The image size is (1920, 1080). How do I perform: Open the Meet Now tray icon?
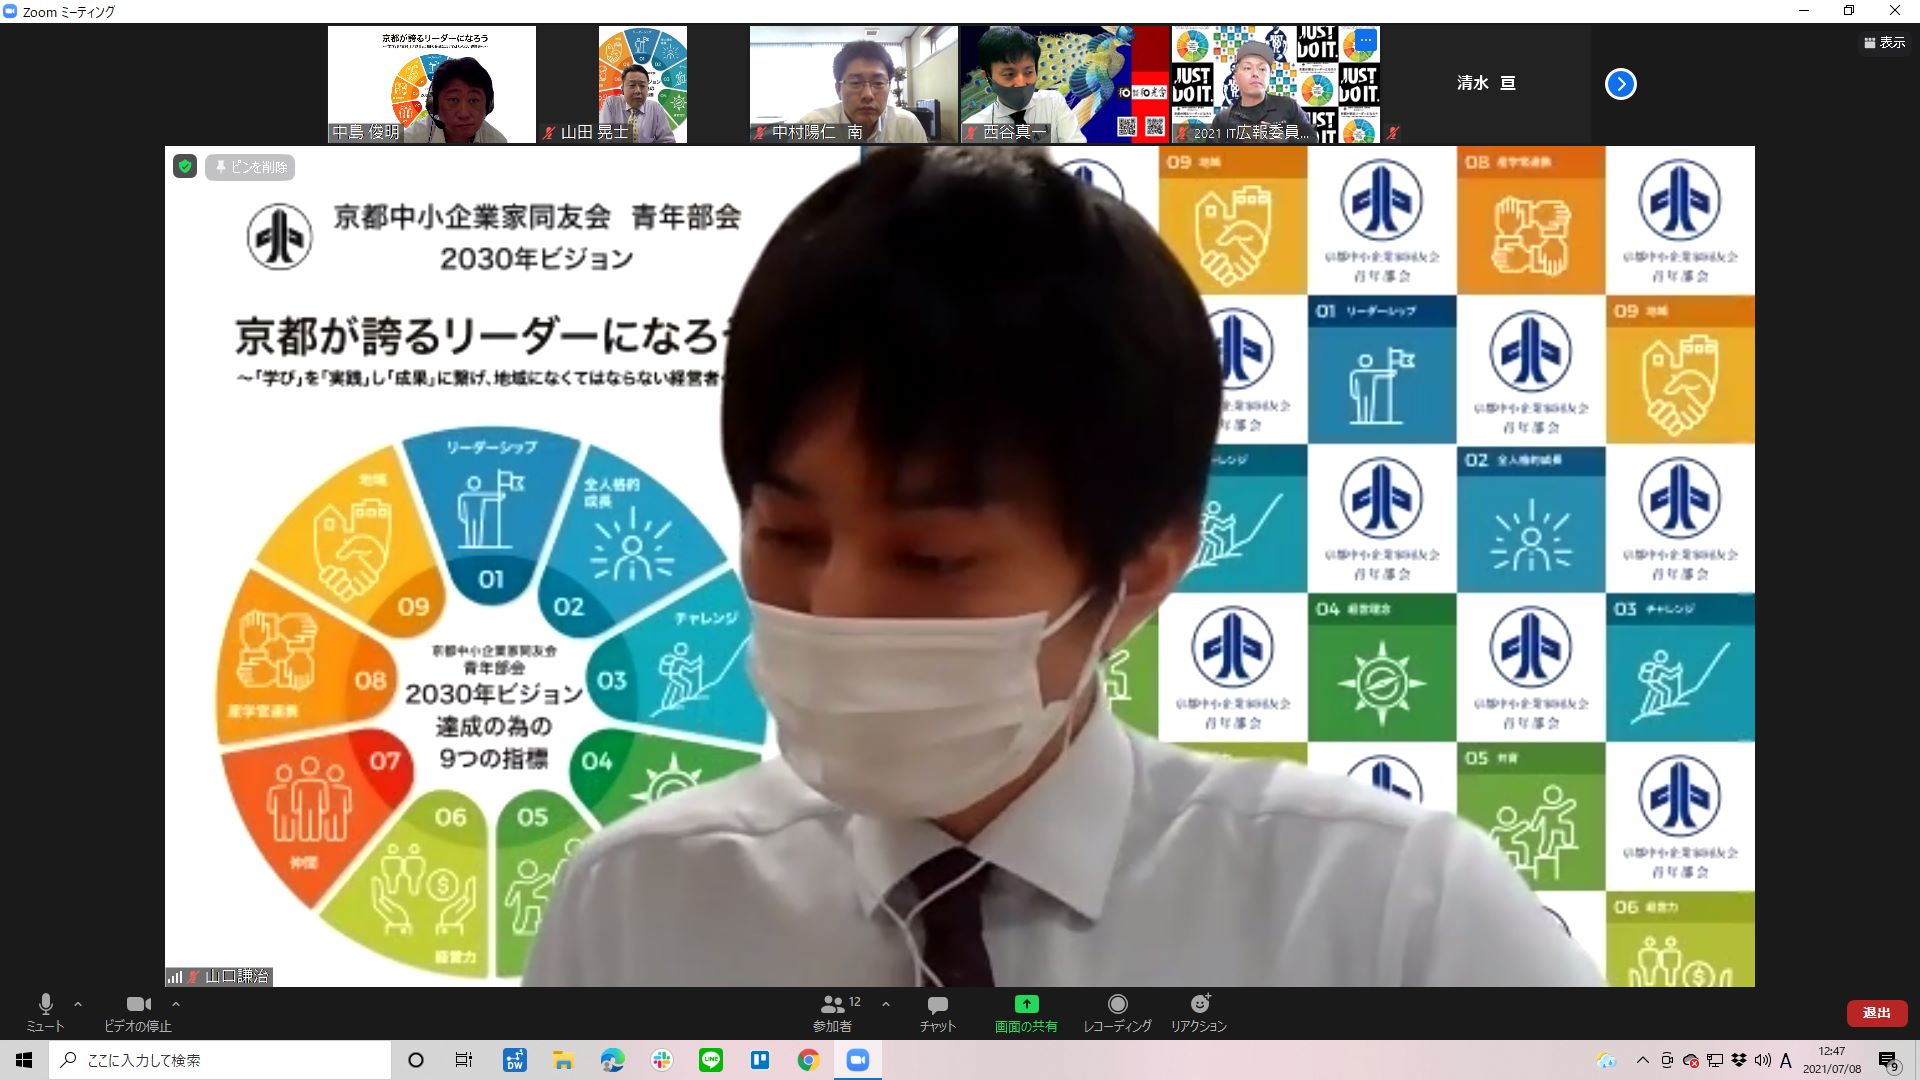click(1667, 1060)
